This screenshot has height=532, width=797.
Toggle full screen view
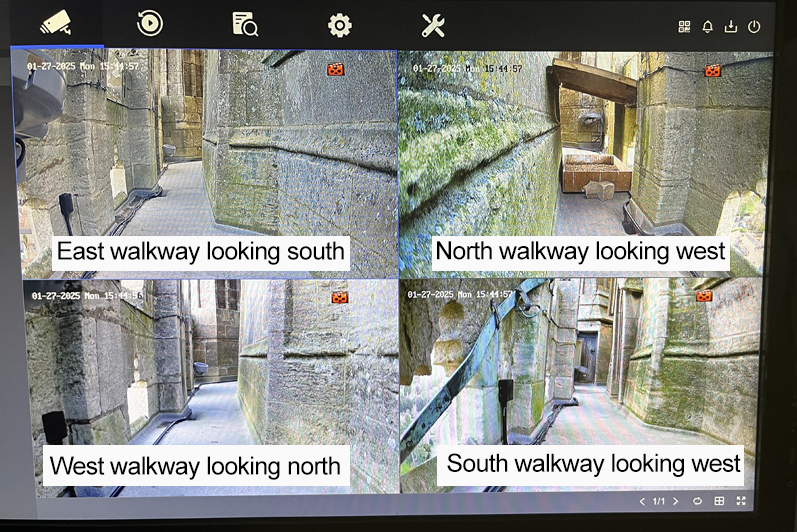coord(741,501)
